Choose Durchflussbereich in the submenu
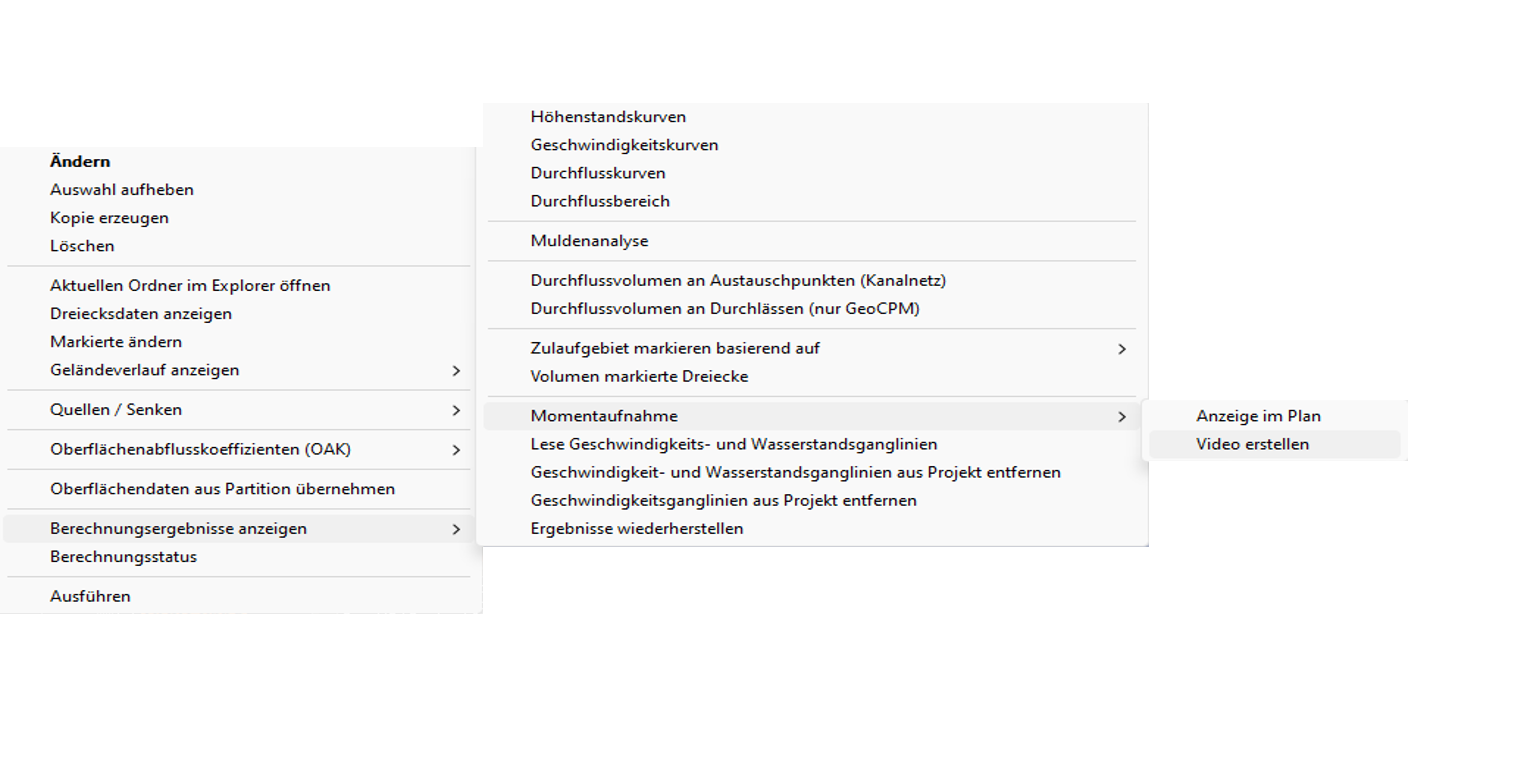 (600, 201)
